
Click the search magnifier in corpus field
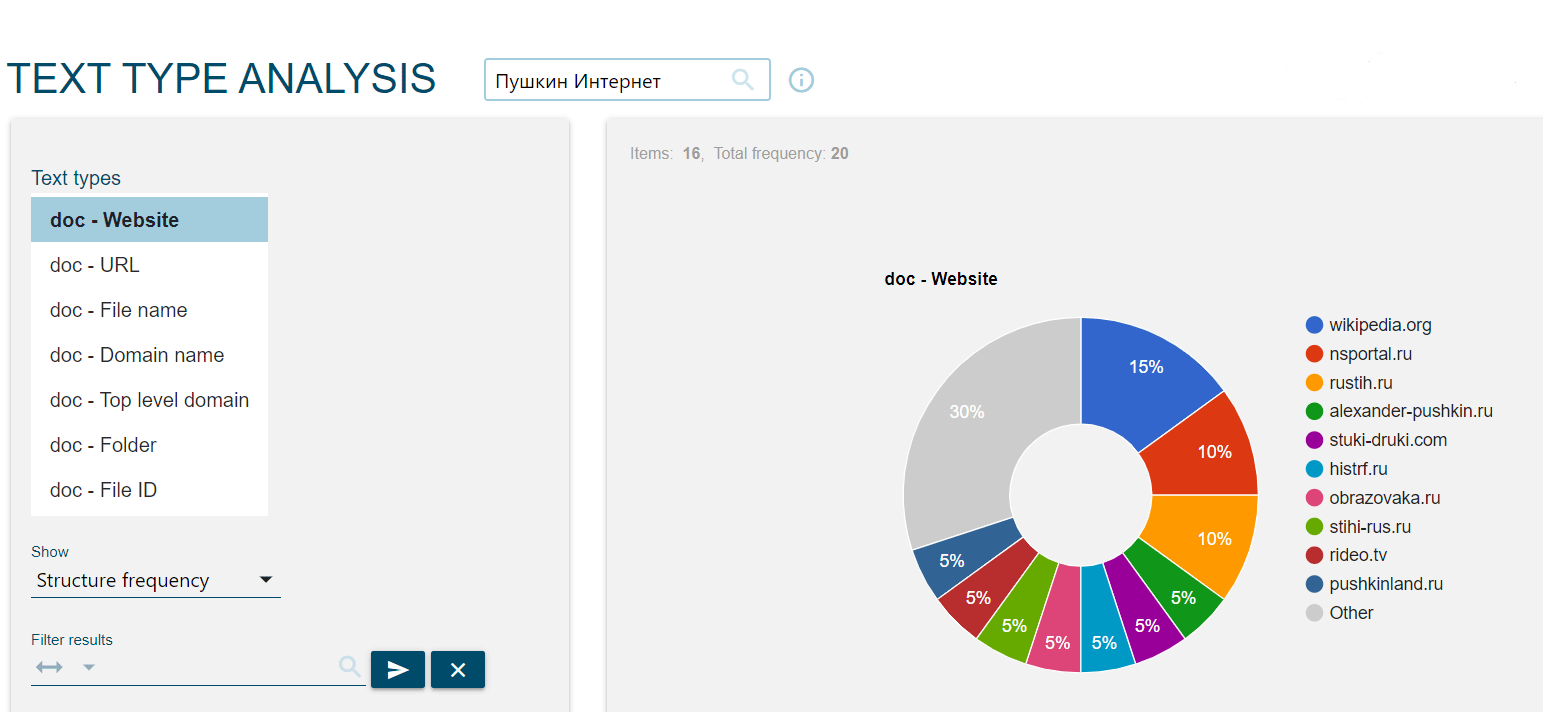(742, 80)
